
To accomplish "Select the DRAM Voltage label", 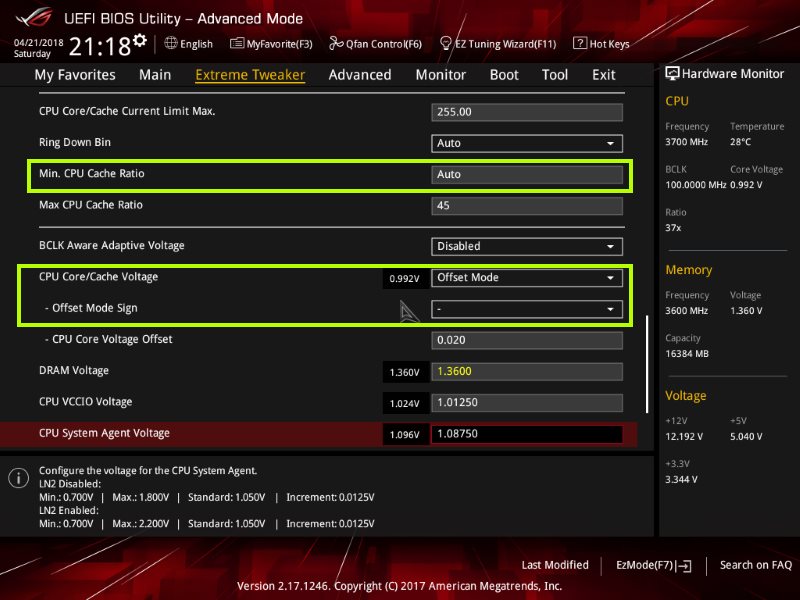I will coord(74,370).
